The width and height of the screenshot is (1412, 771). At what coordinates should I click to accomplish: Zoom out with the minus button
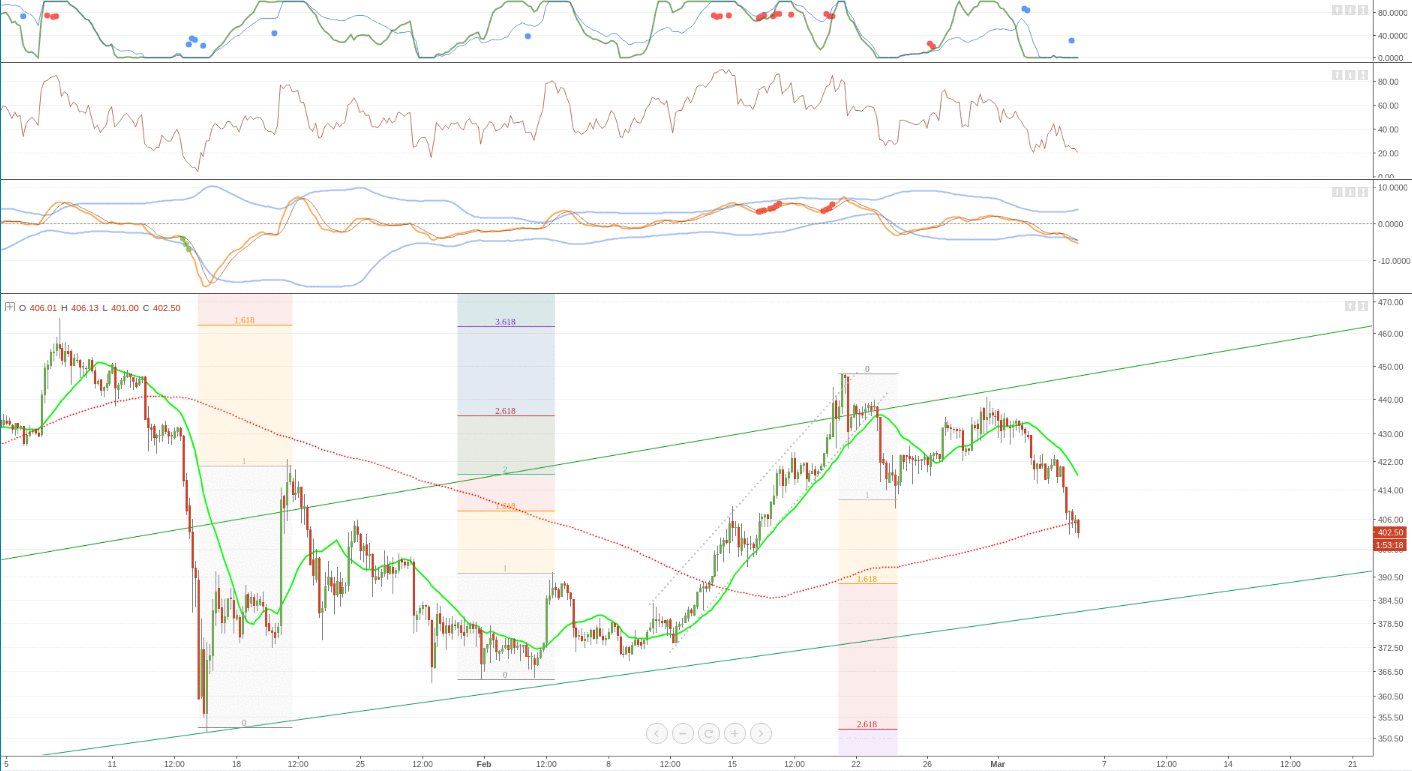(x=682, y=733)
